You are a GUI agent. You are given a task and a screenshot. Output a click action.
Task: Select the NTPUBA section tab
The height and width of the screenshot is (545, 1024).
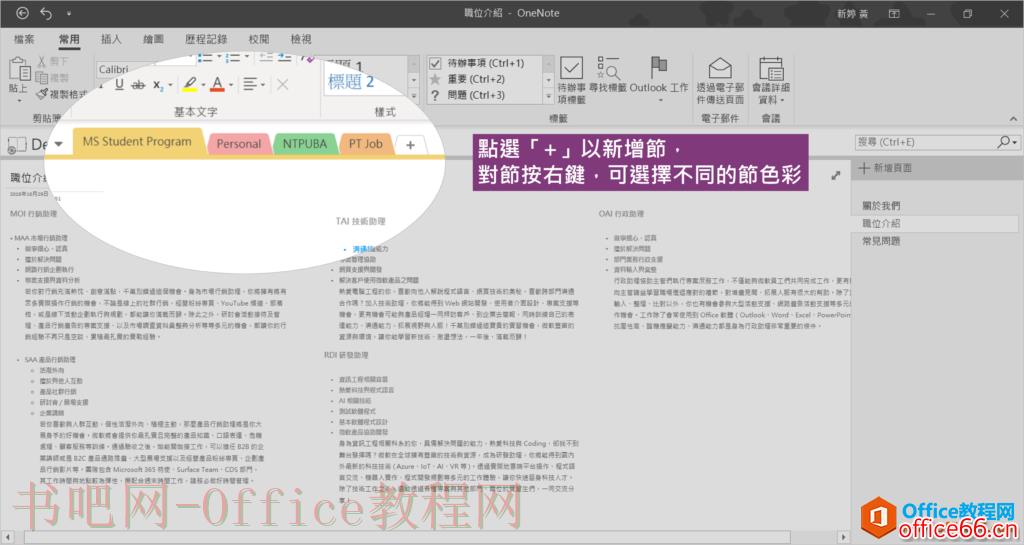pyautogui.click(x=304, y=144)
